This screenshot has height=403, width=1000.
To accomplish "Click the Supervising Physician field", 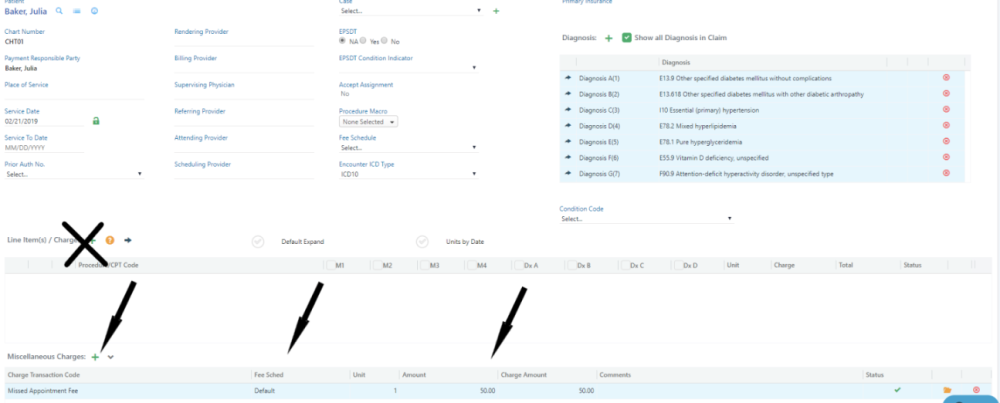I will pyautogui.click(x=244, y=94).
